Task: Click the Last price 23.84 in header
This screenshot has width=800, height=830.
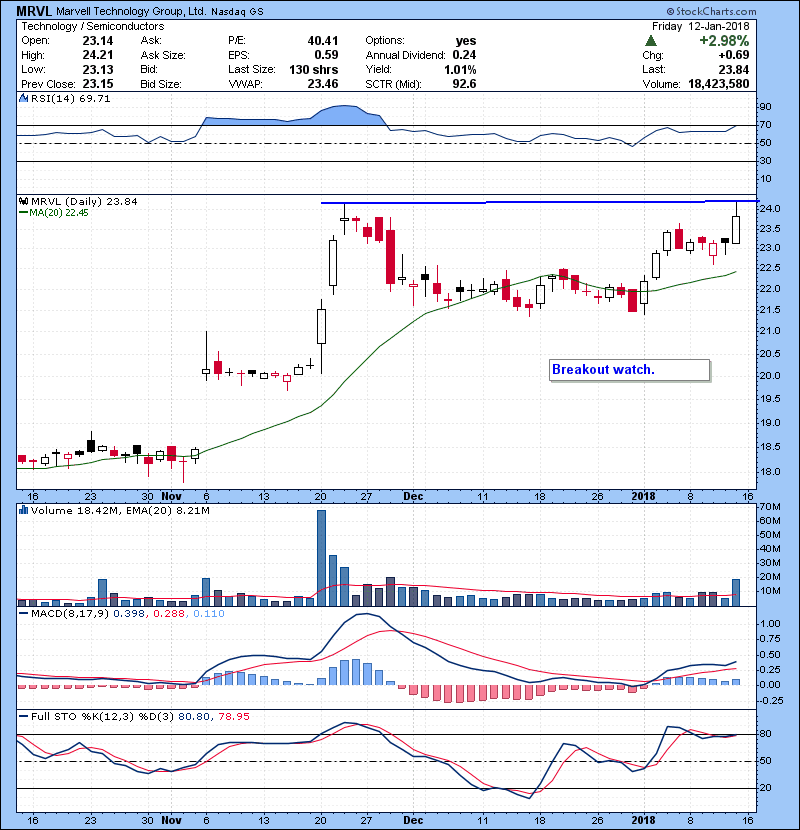Action: tap(734, 69)
